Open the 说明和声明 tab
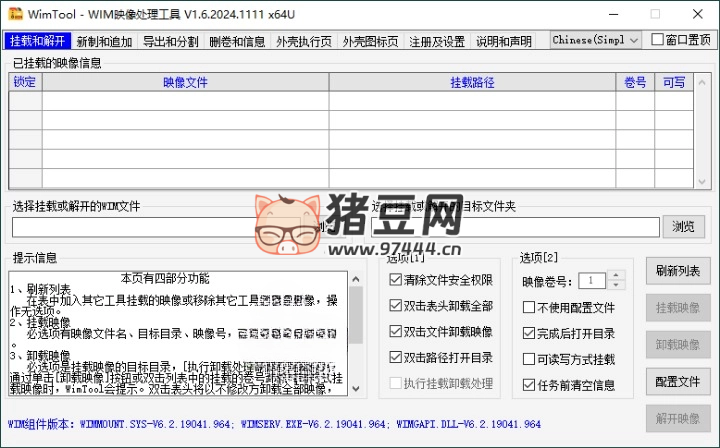Screen dimensions: 720x448 pos(503,41)
